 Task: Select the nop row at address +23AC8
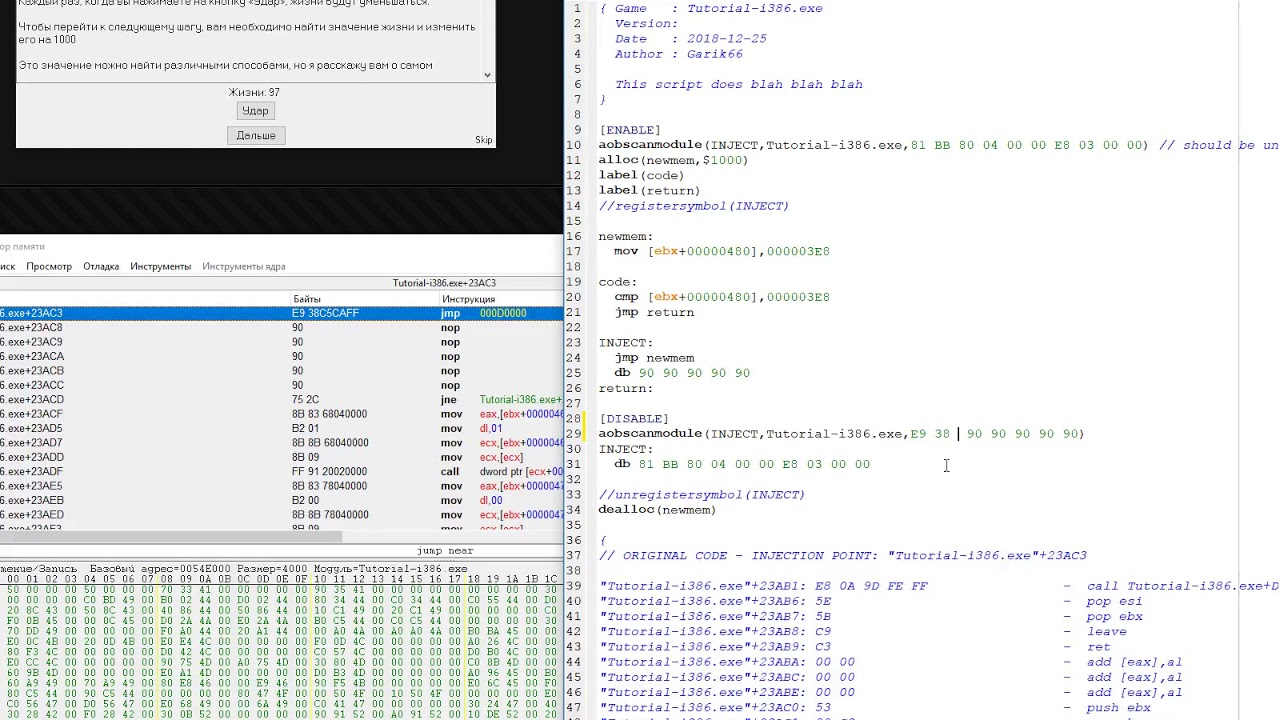(x=281, y=328)
